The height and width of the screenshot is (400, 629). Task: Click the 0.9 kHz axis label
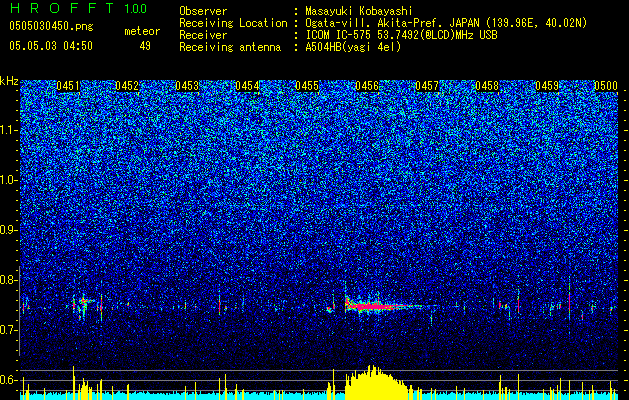coord(9,230)
